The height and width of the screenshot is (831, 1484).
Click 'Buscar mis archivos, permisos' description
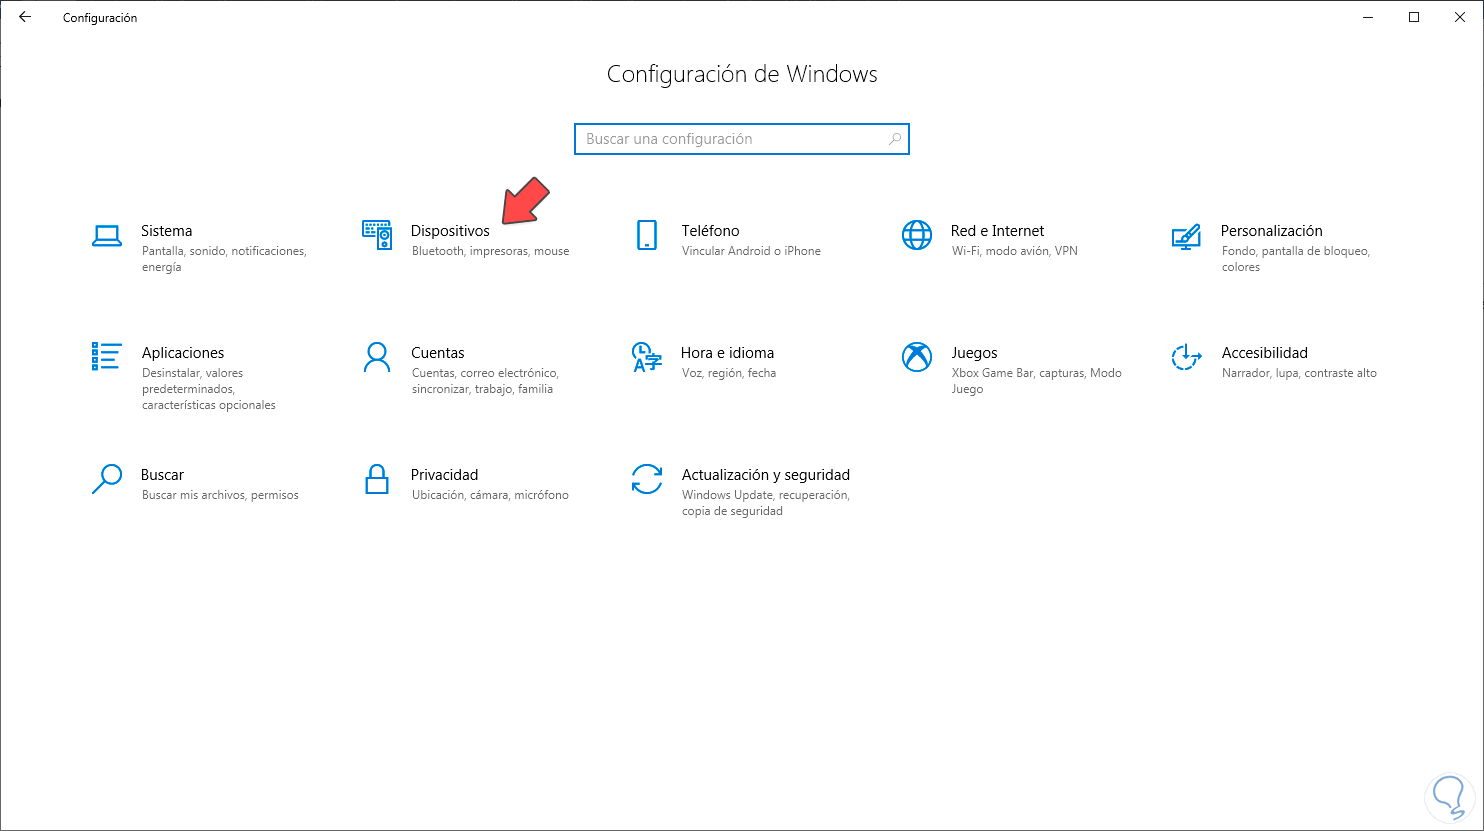click(x=220, y=495)
